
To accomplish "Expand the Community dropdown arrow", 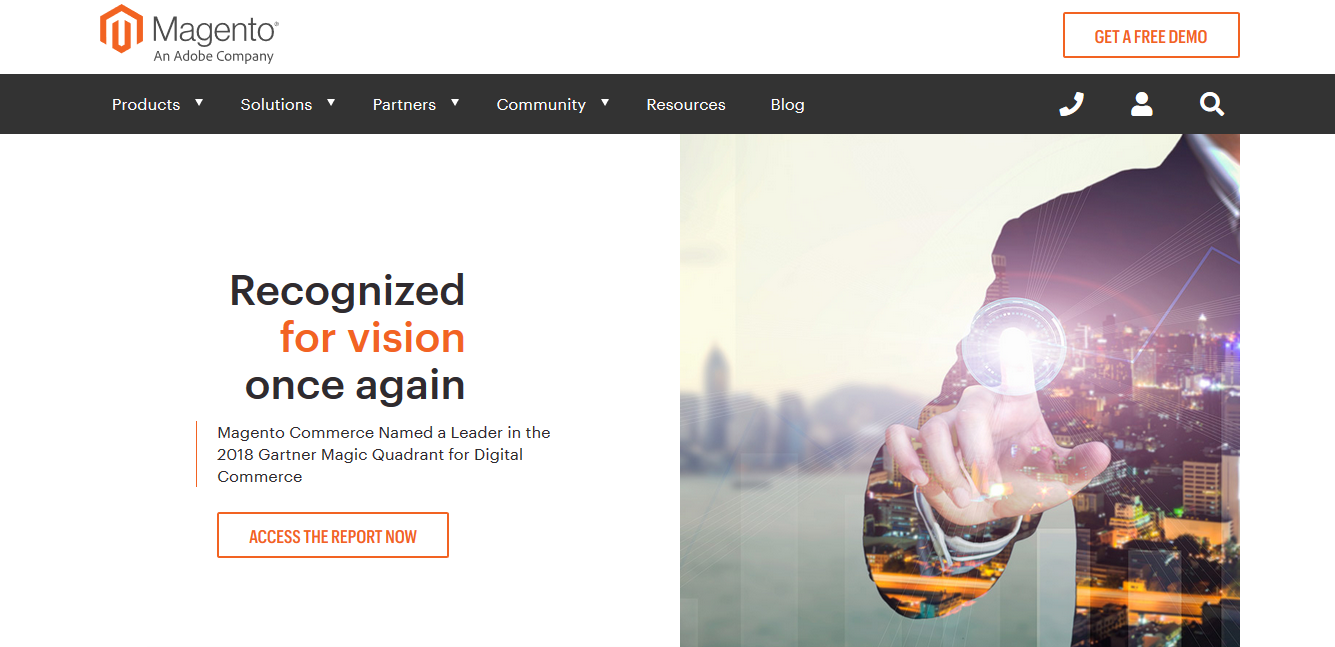I will [x=605, y=103].
